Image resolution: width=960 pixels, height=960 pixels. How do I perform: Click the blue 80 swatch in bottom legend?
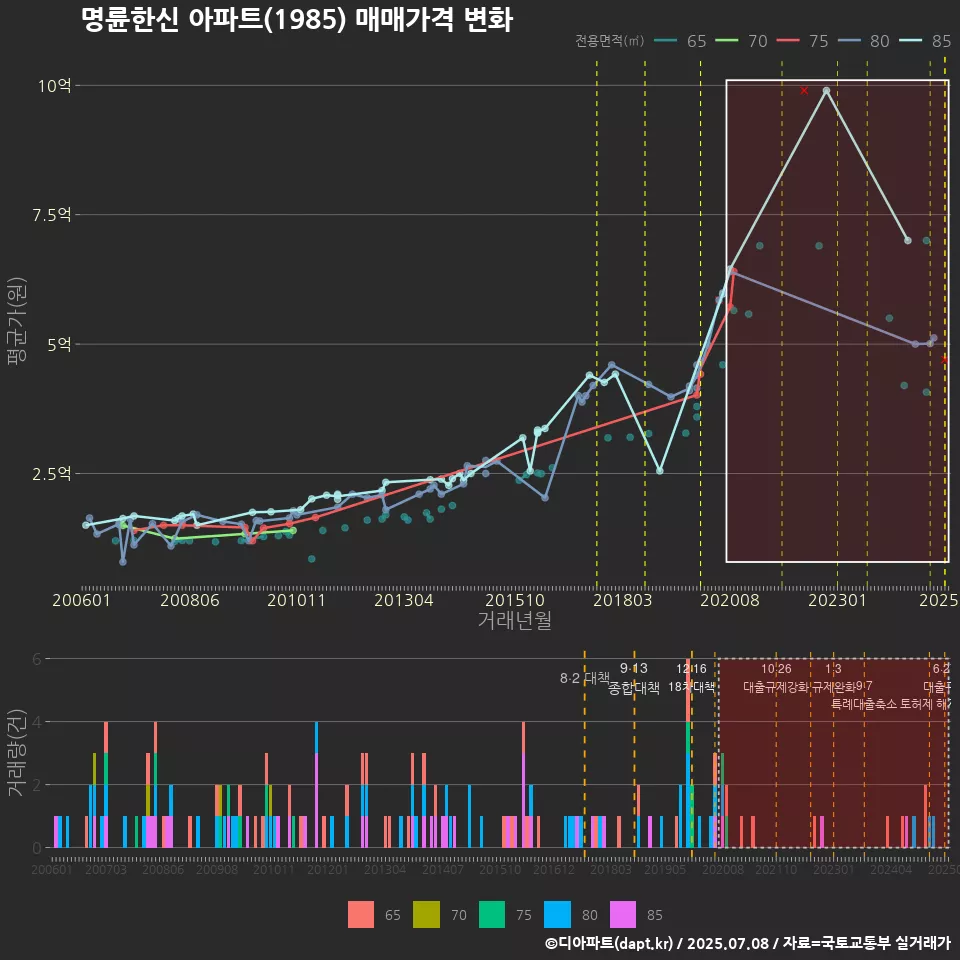557,915
